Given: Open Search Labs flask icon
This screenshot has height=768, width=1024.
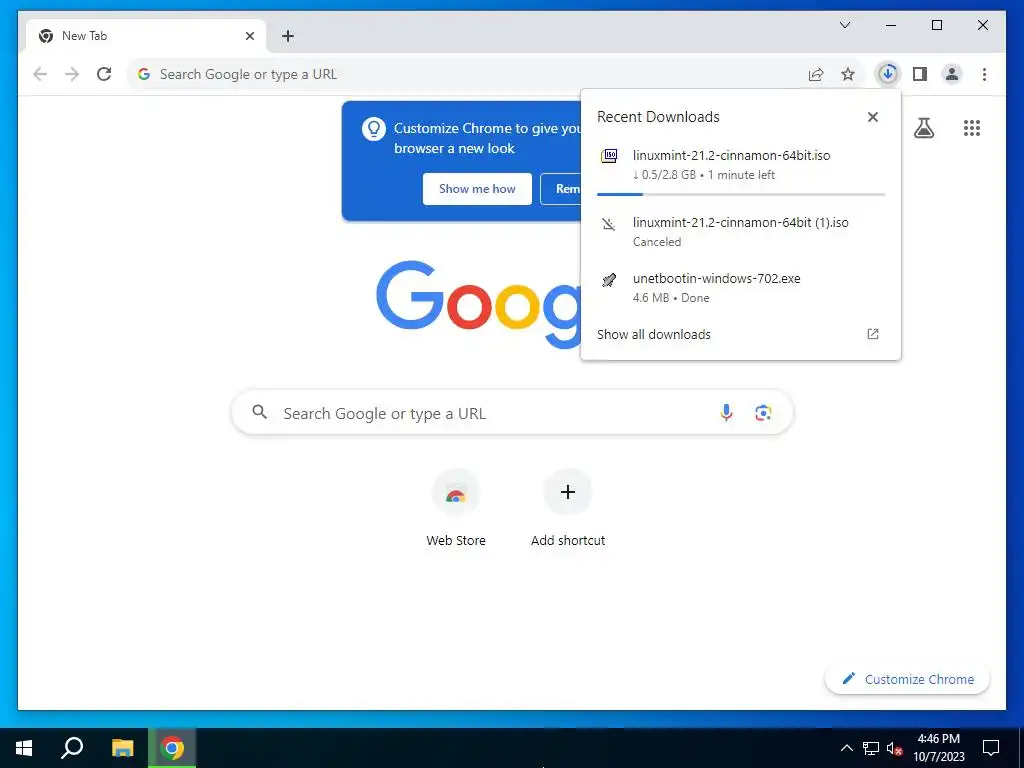Looking at the screenshot, I should 923,128.
